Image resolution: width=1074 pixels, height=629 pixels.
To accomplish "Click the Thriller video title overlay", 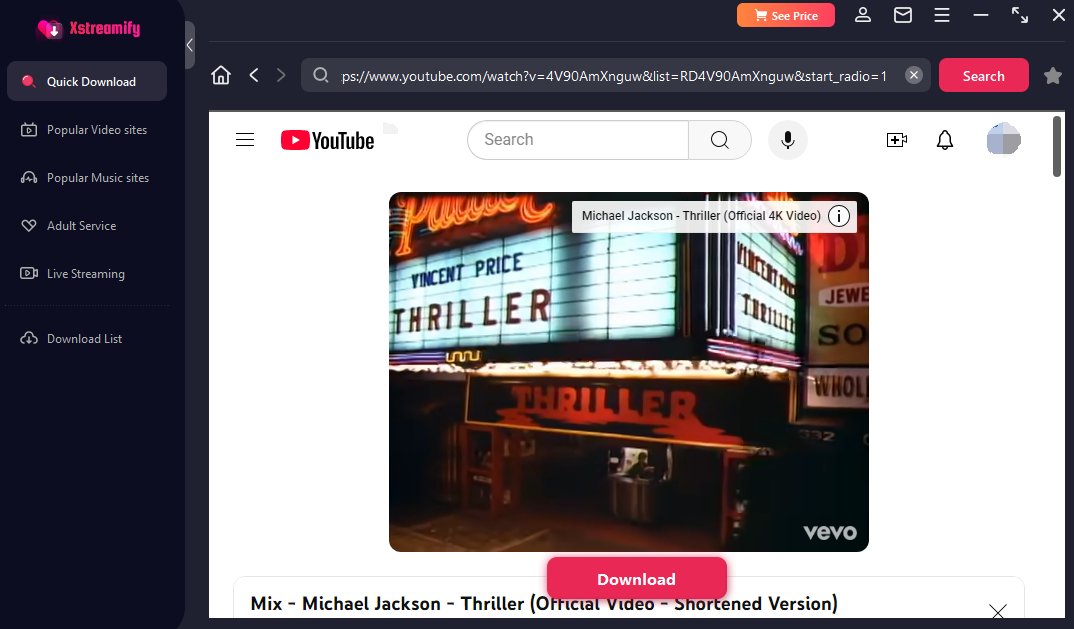I will pos(701,216).
